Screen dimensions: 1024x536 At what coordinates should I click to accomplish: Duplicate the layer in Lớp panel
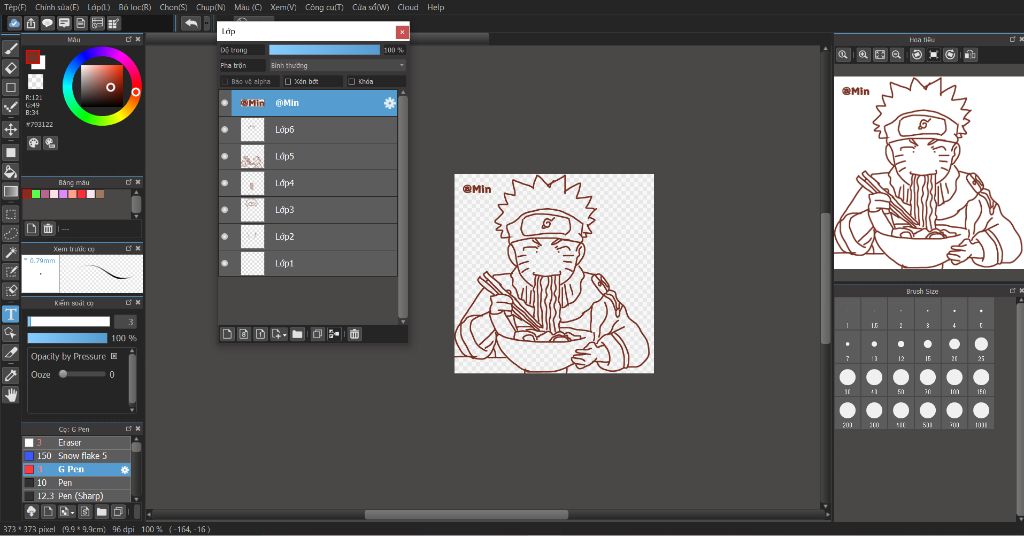tap(317, 334)
